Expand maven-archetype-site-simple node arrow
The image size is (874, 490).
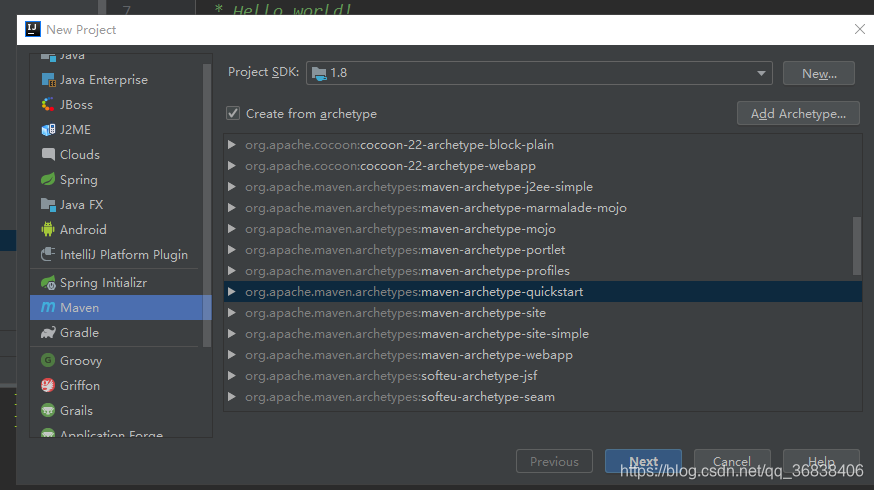(x=231, y=334)
